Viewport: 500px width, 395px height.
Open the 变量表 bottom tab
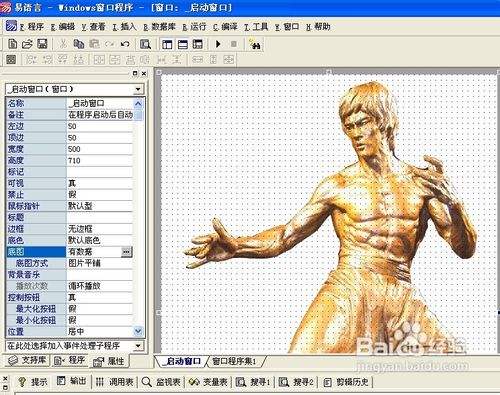(208, 382)
